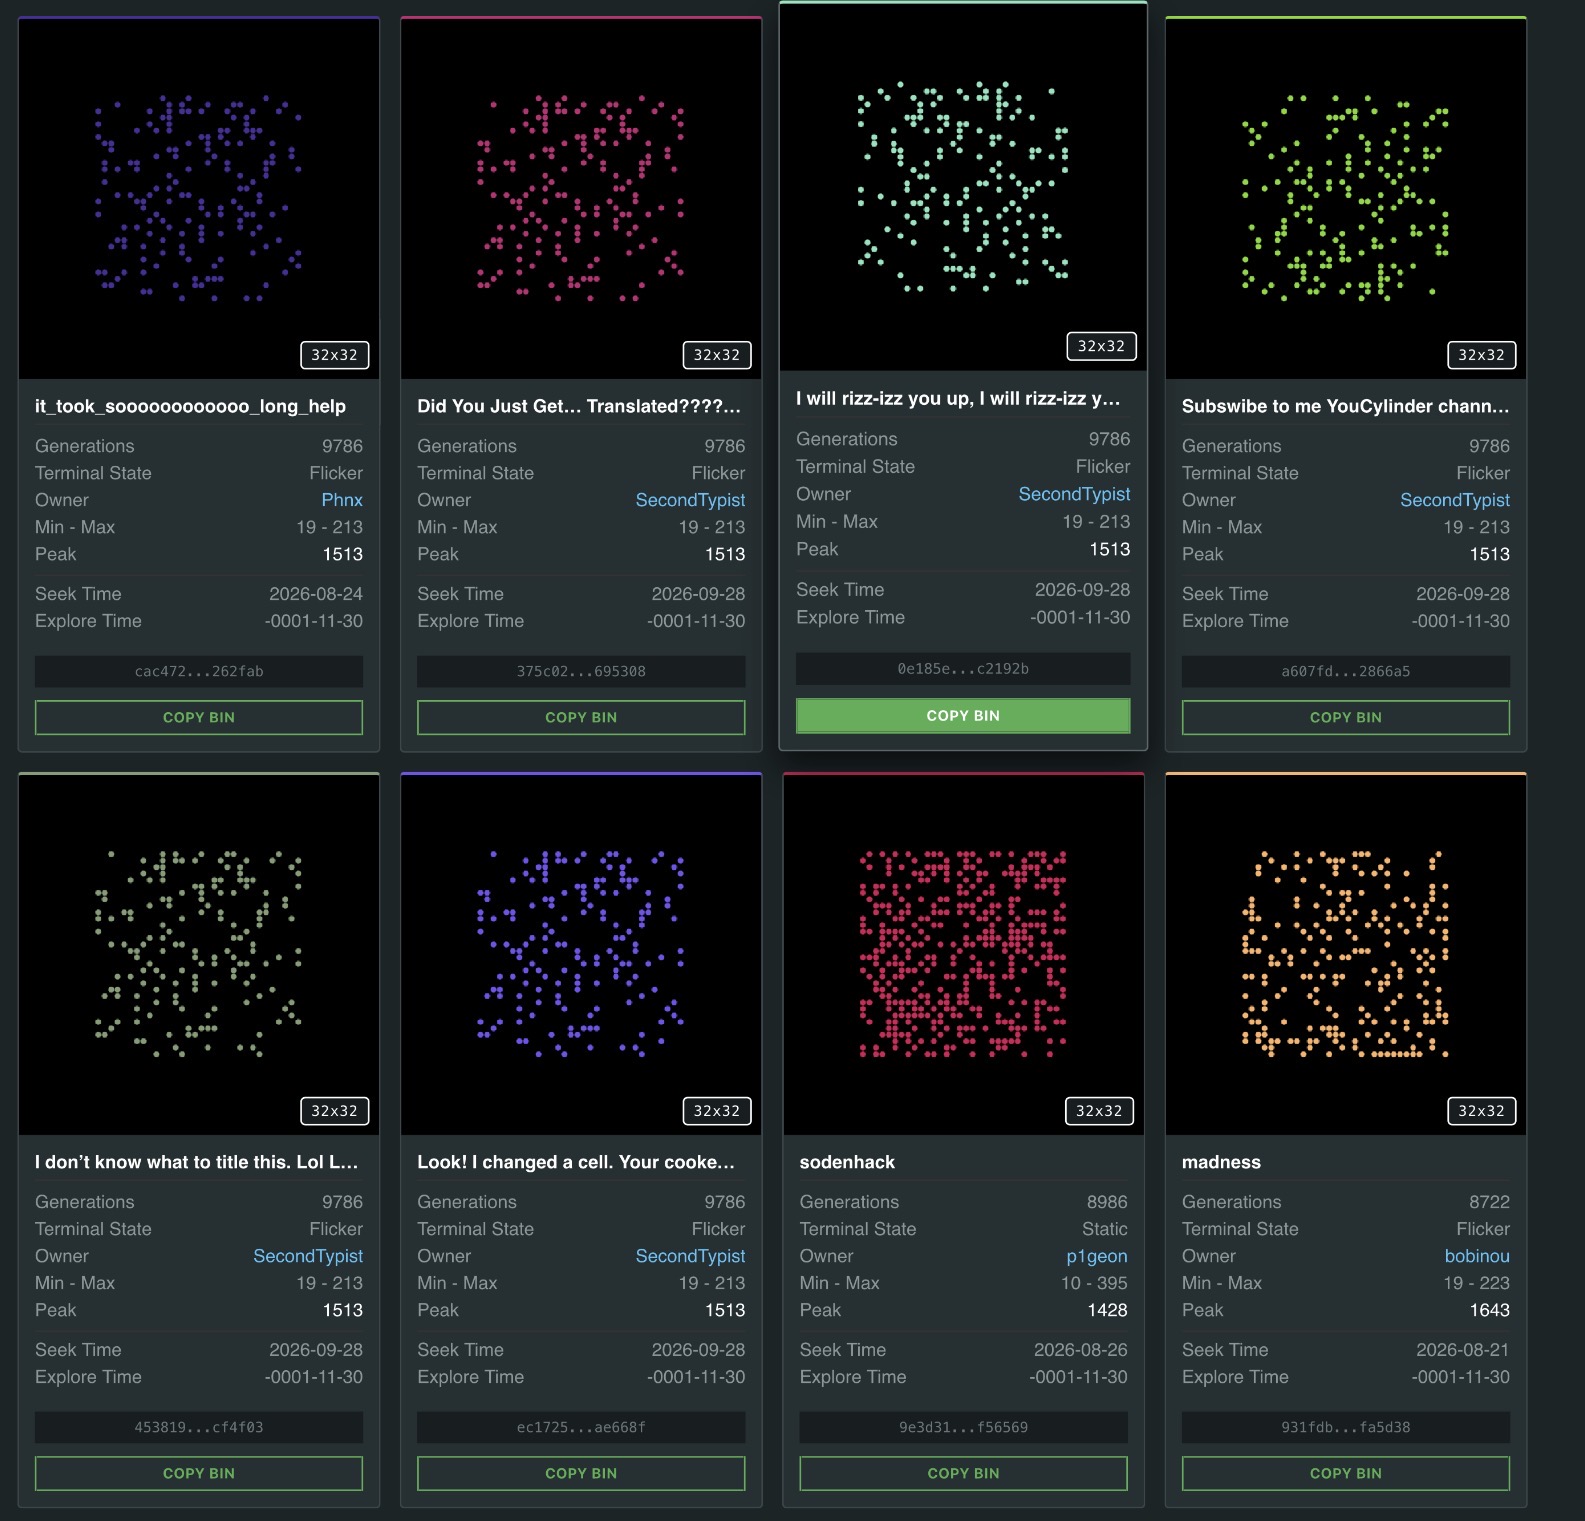Viewport: 1585px width, 1521px height.
Task: Click the 32x32 size badge on madness thumbnail
Action: 1481,1111
